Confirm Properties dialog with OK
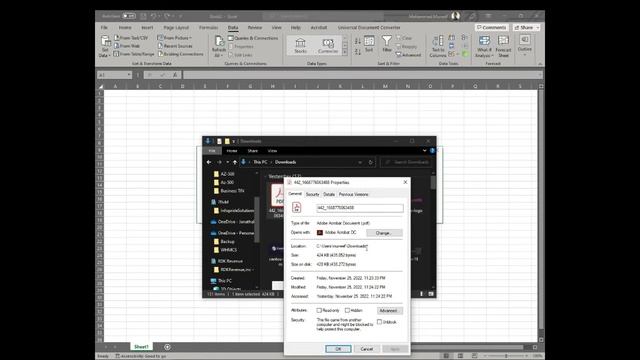 pos(338,349)
